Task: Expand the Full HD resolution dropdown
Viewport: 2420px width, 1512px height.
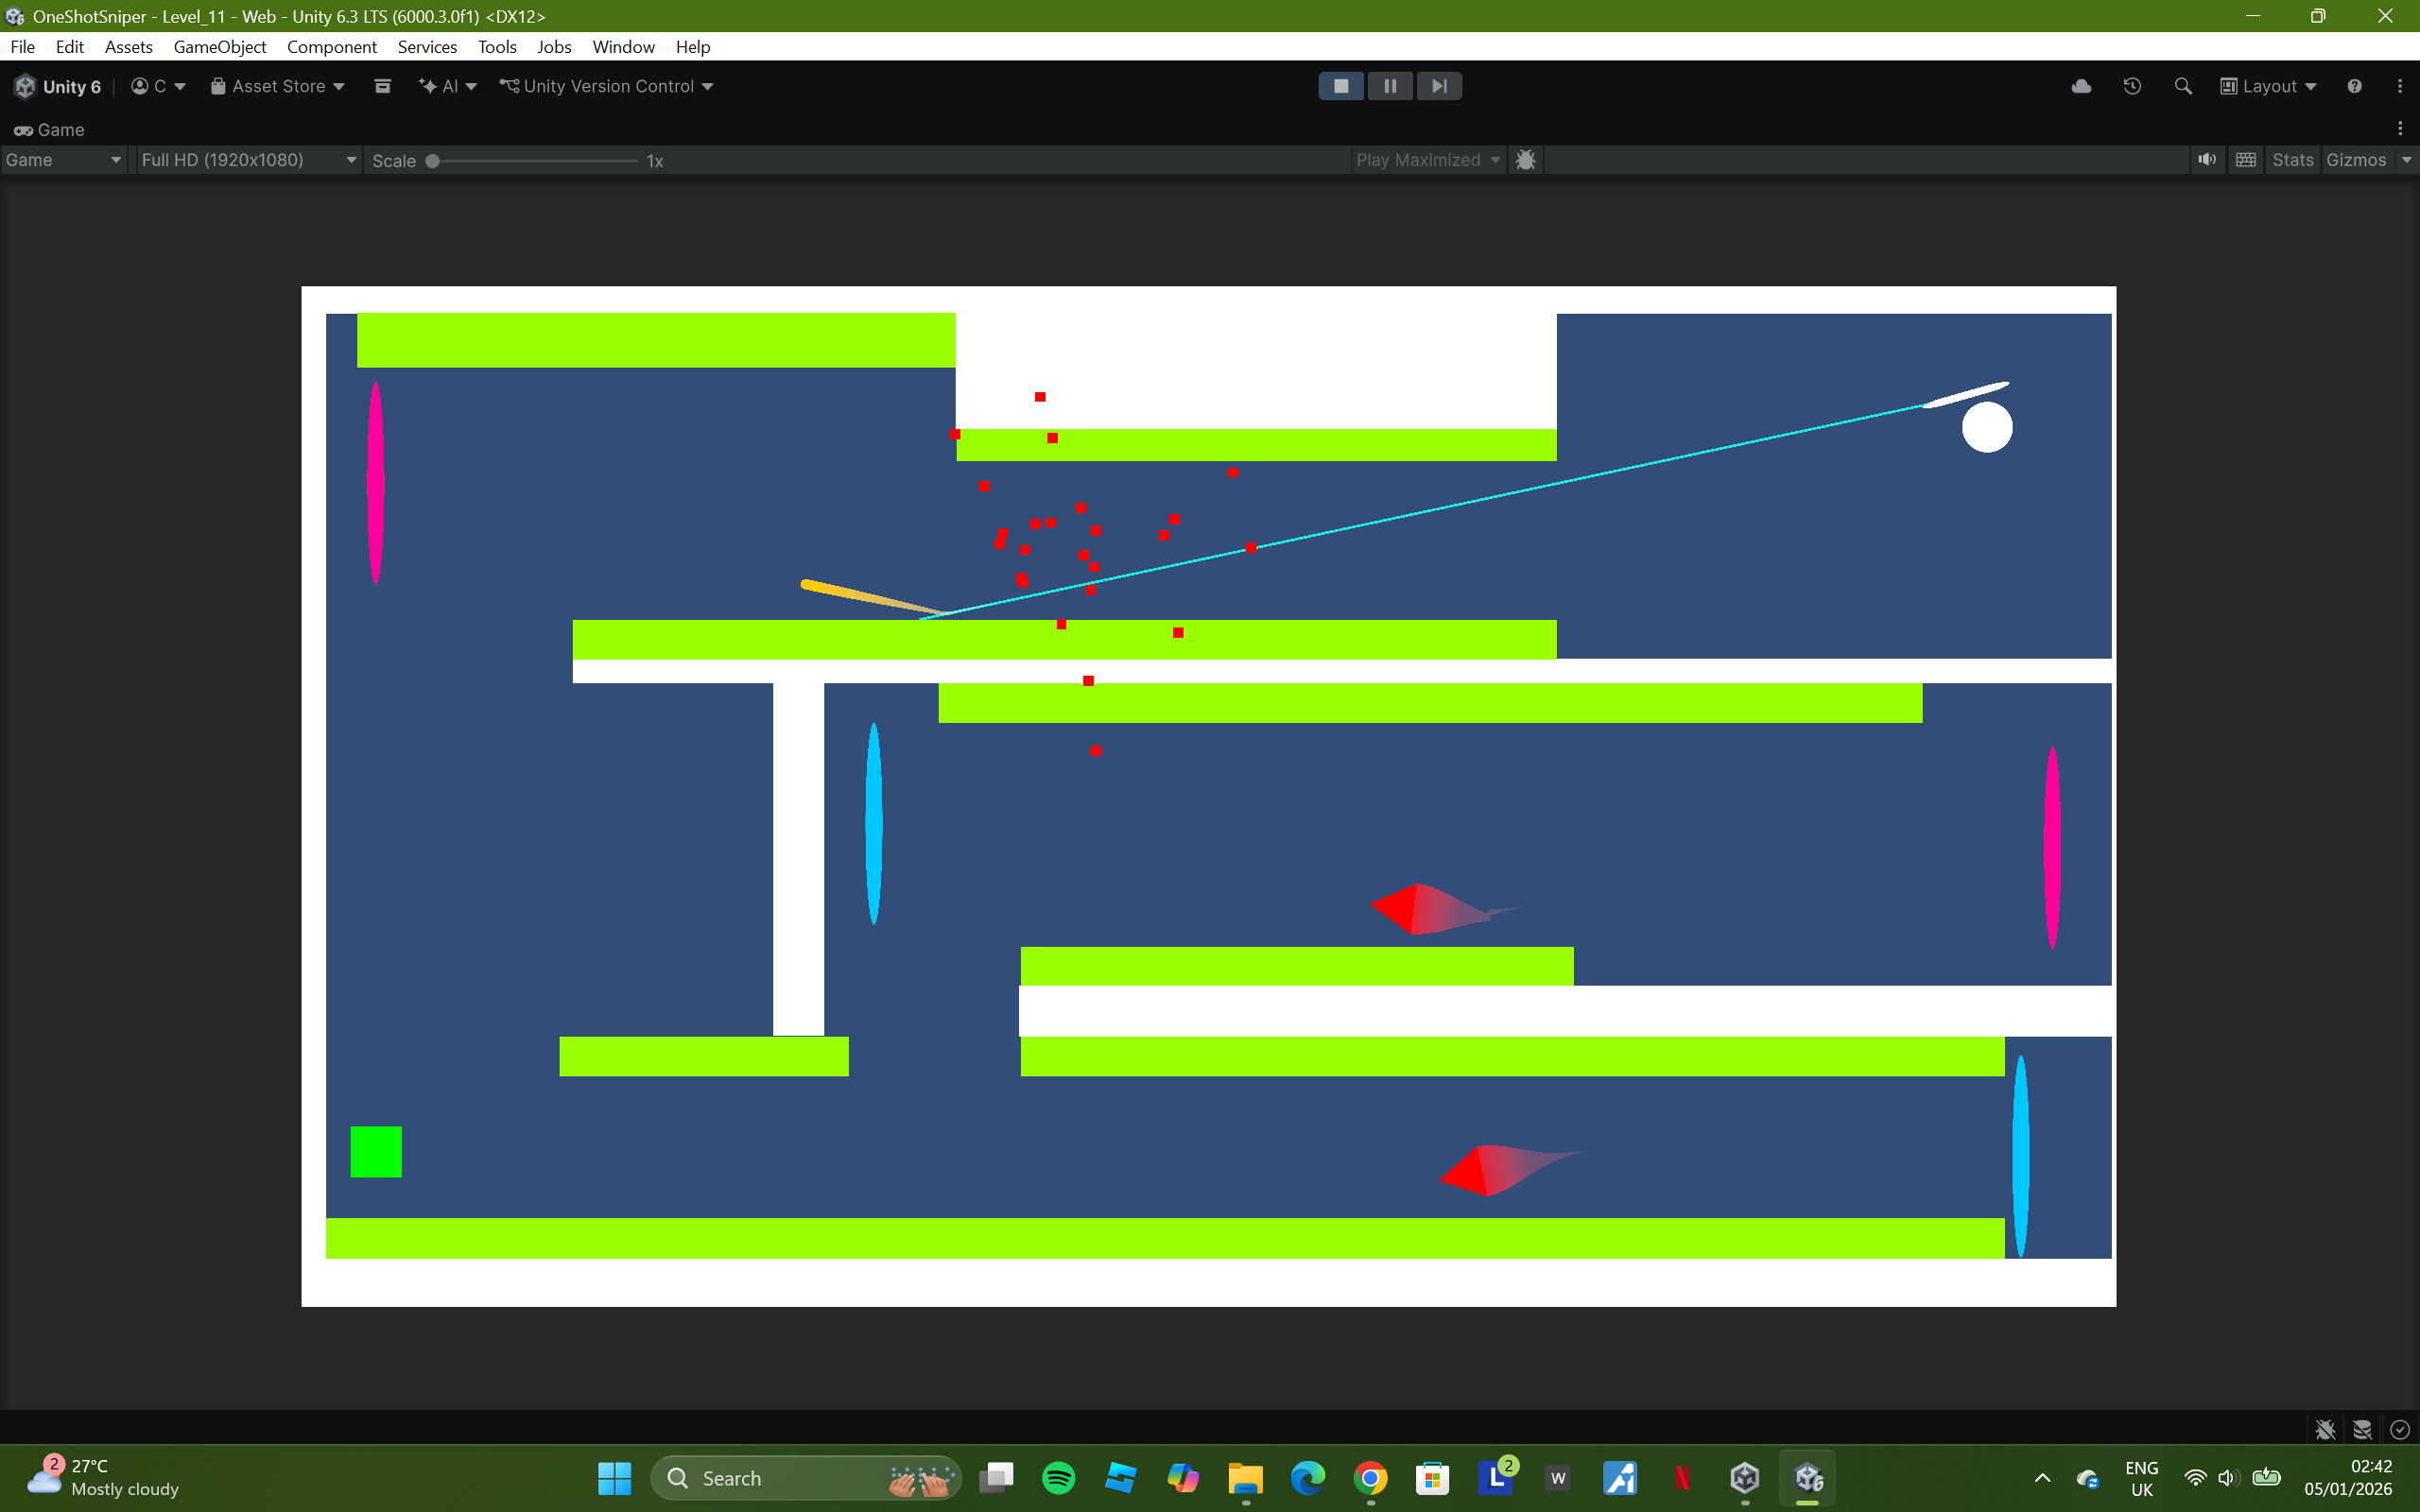Action: (248, 160)
